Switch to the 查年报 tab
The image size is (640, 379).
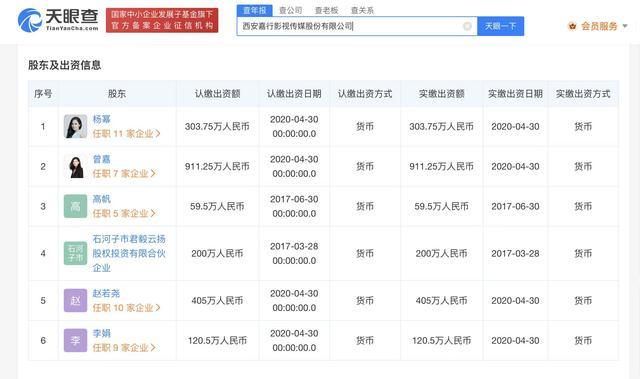(x=255, y=10)
